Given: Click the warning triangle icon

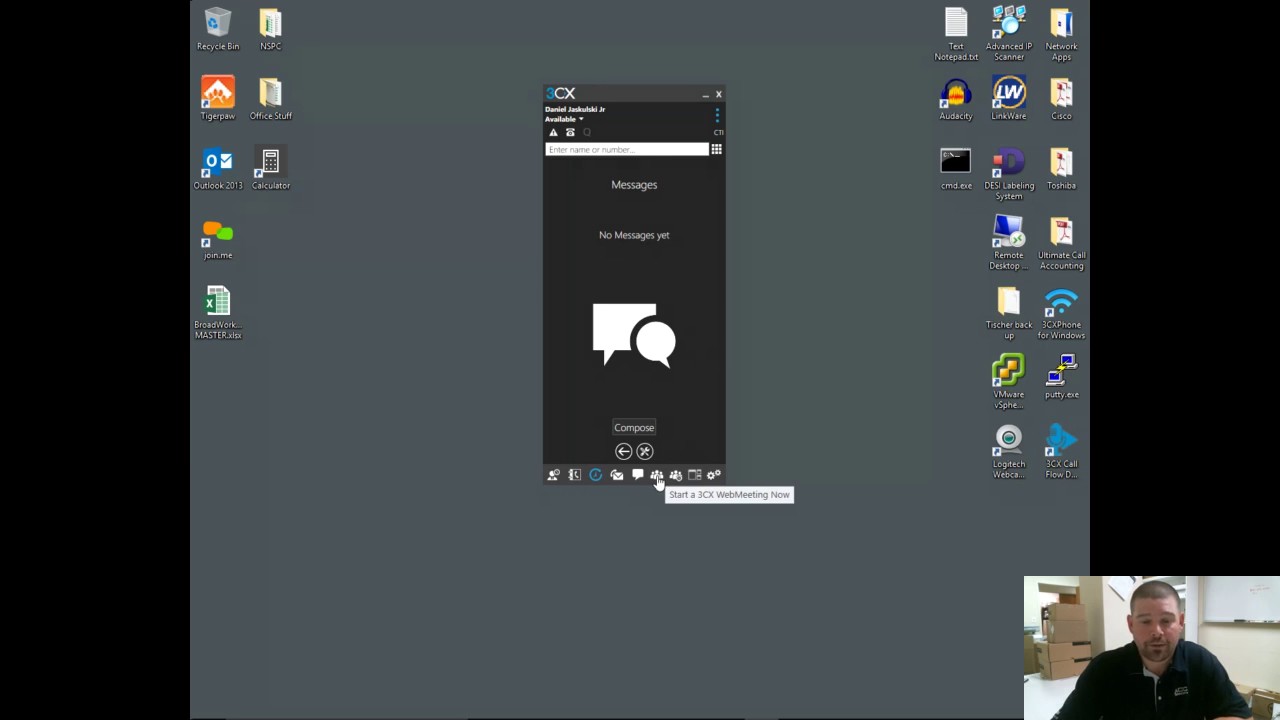Looking at the screenshot, I should (553, 133).
